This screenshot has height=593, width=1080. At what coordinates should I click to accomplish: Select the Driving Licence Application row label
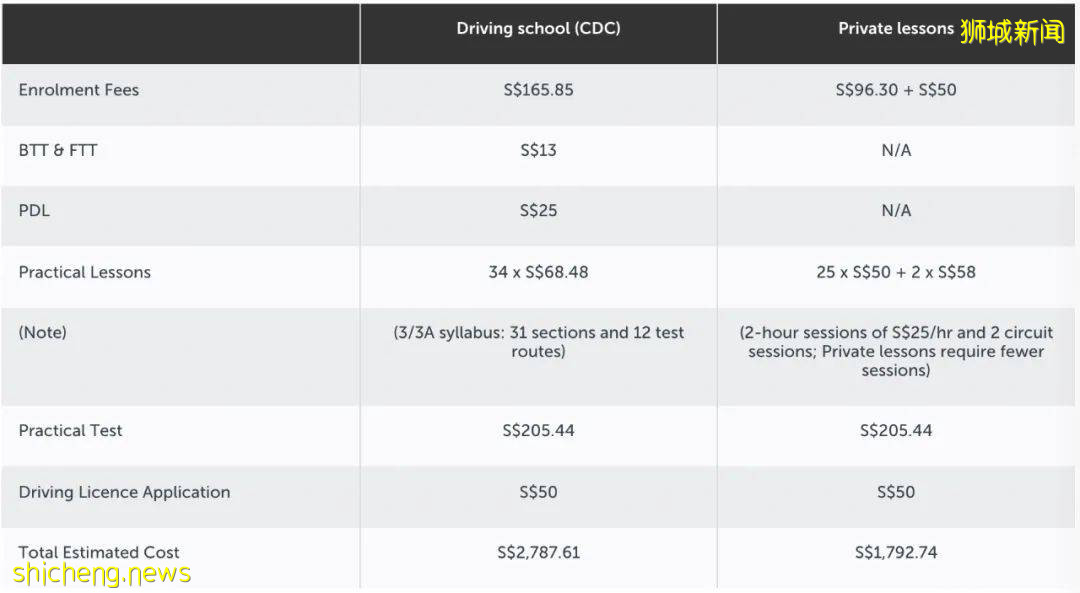(x=124, y=492)
